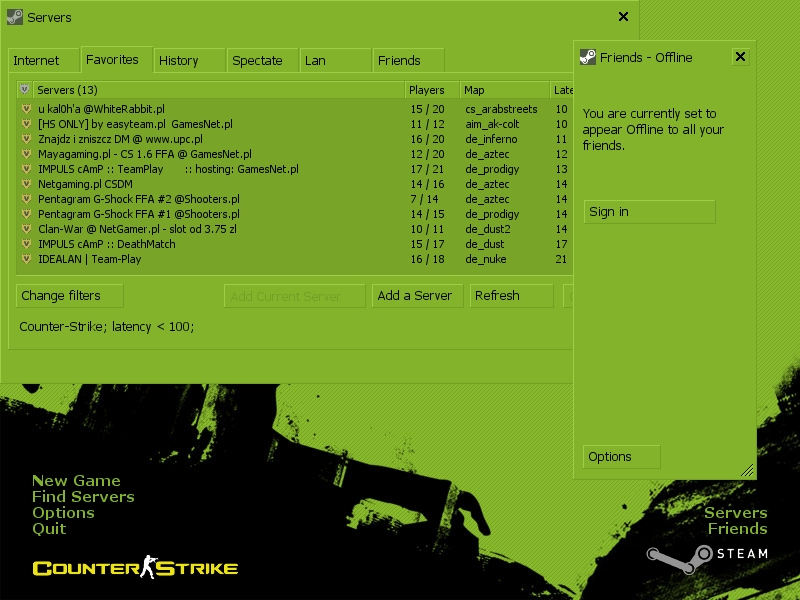Select server IMPULS cAmP :: TeamPlay
This screenshot has width=800, height=600.
pyautogui.click(x=295, y=169)
